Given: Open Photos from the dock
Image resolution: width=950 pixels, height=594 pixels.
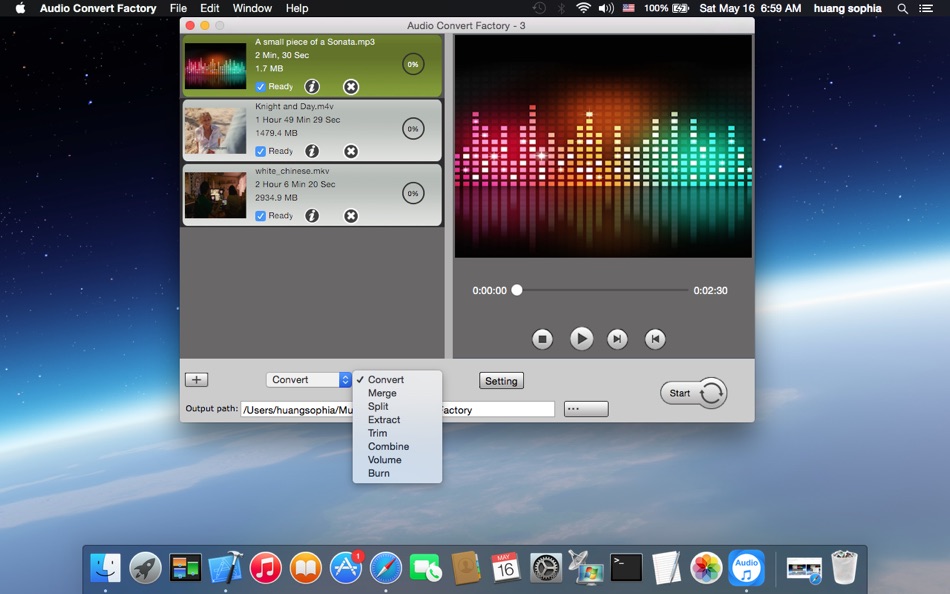Looking at the screenshot, I should 706,568.
